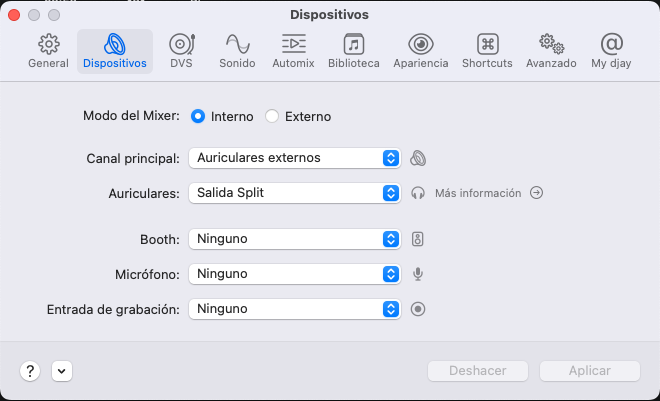Show the Apariencia appearance settings
660x401 pixels.
click(421, 51)
